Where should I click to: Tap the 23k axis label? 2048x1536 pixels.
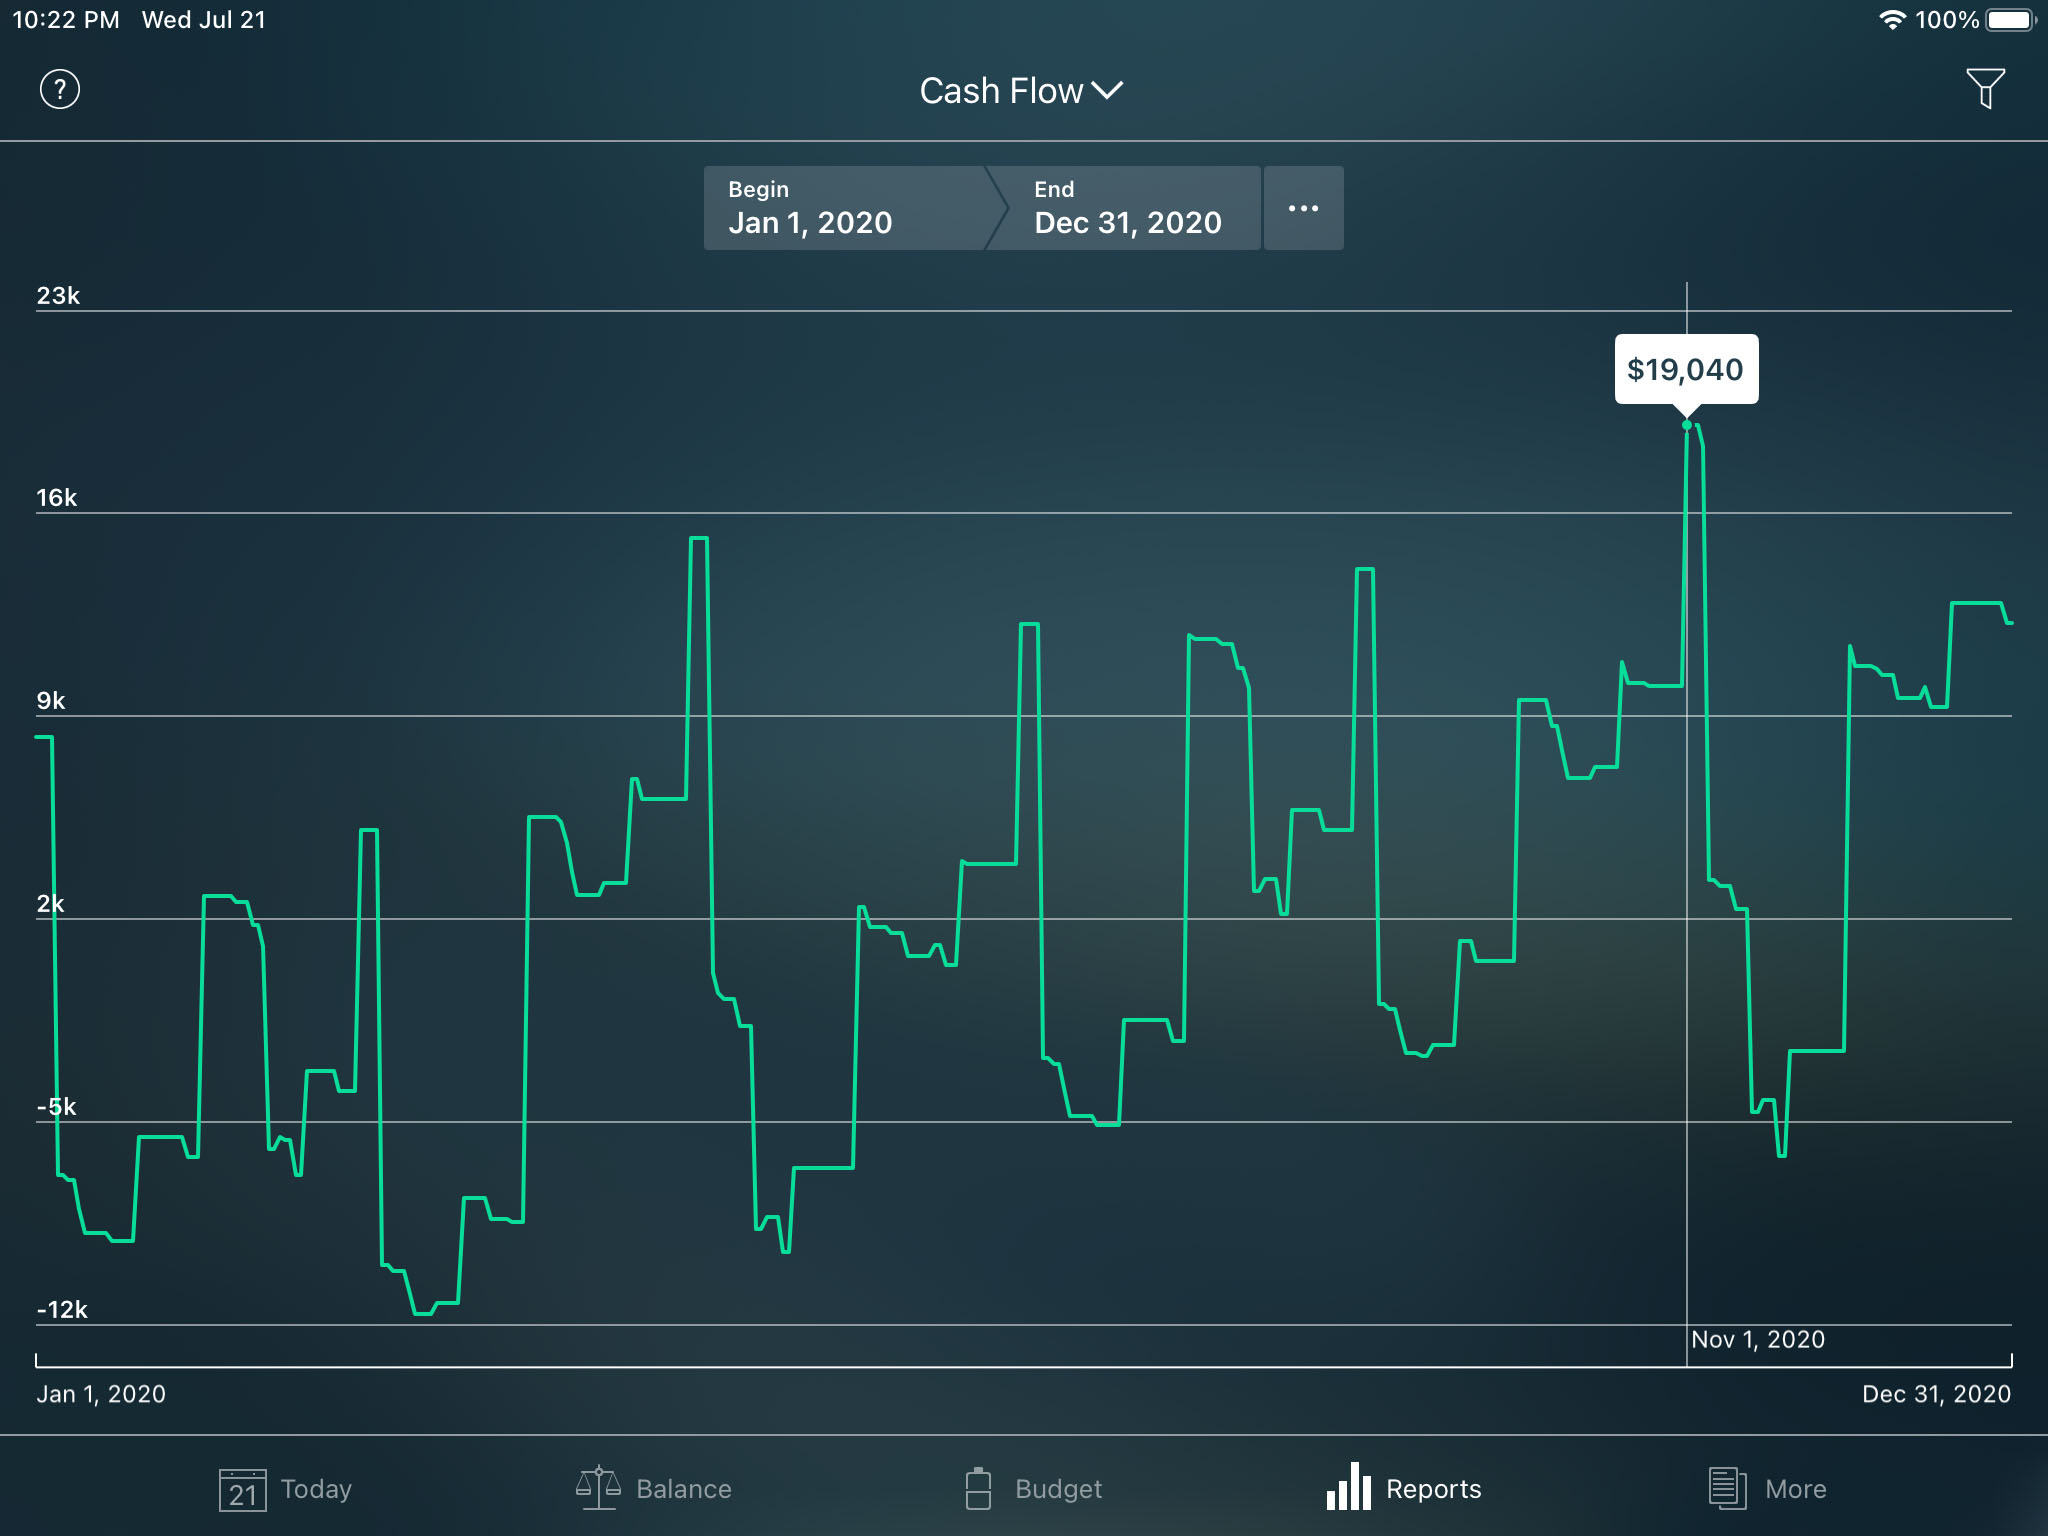pyautogui.click(x=58, y=296)
